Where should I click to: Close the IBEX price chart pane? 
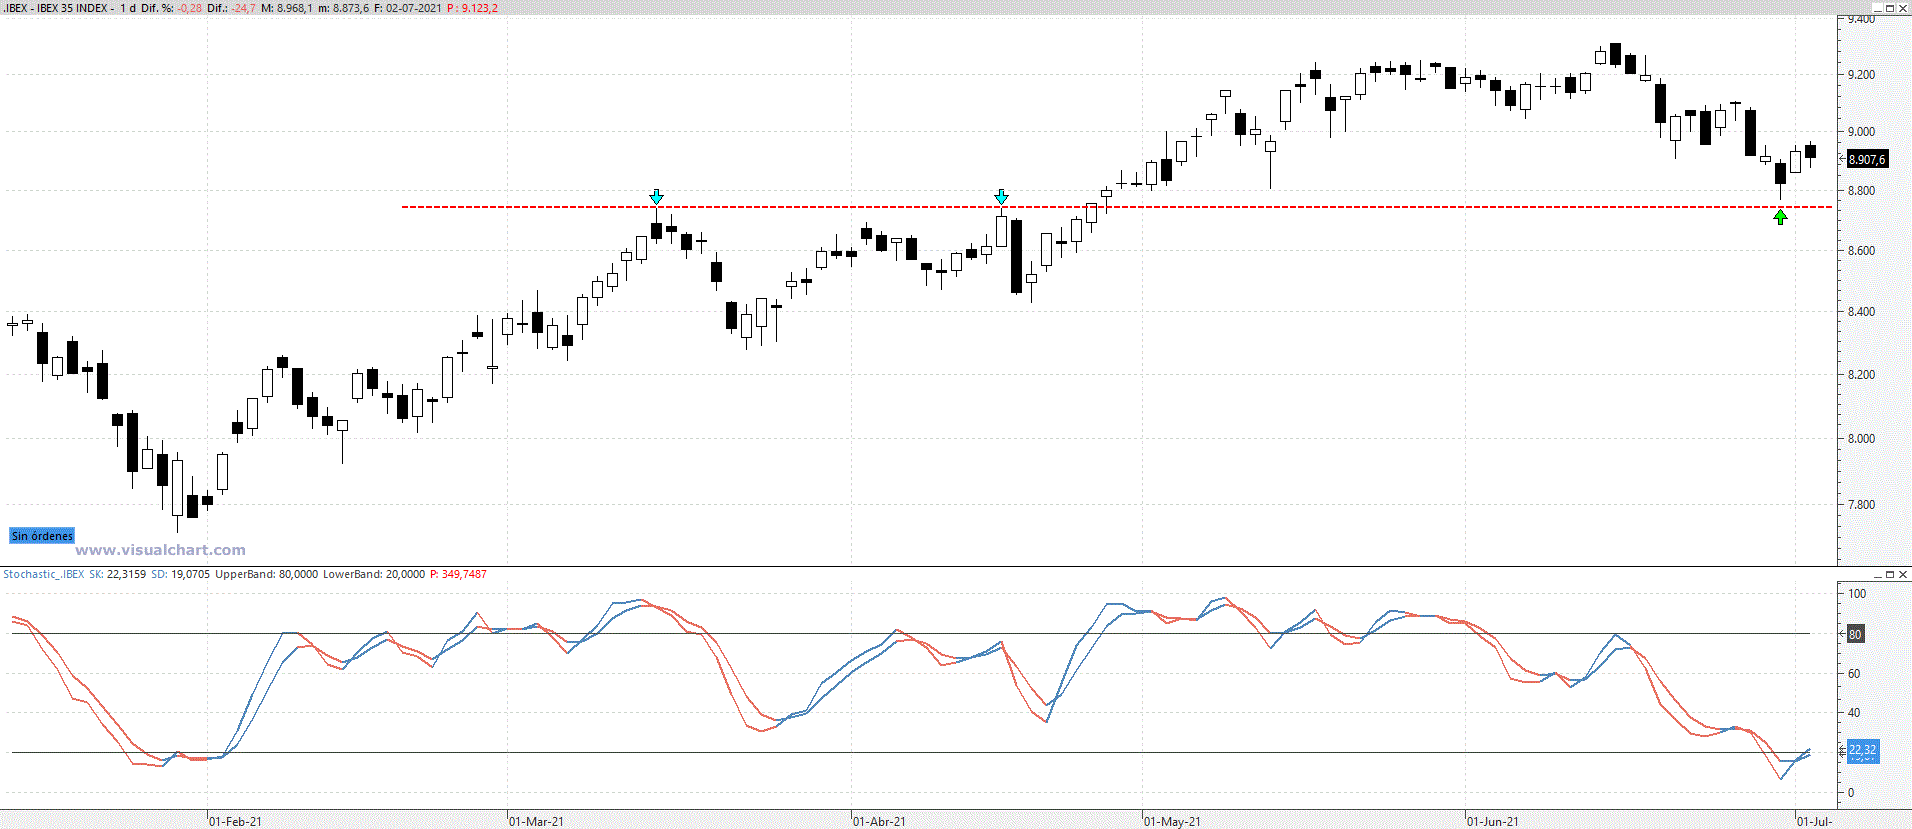coord(1903,8)
